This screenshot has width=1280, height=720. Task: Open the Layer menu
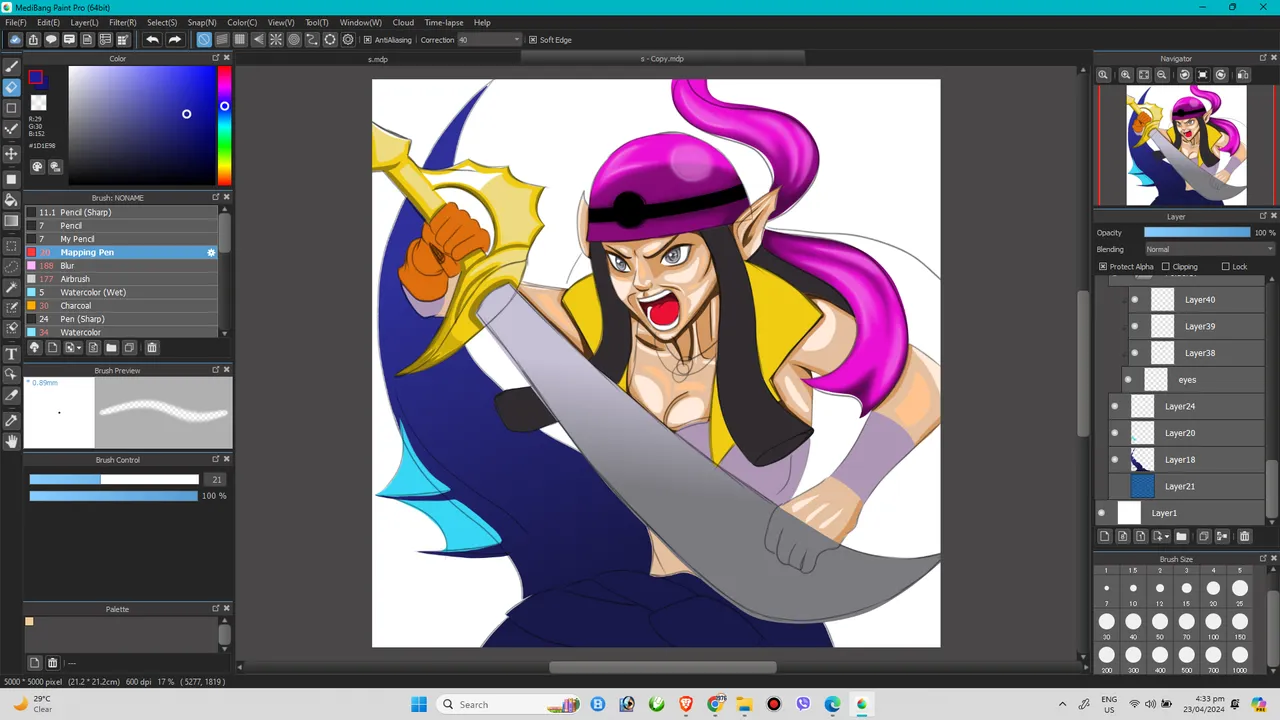(x=84, y=22)
